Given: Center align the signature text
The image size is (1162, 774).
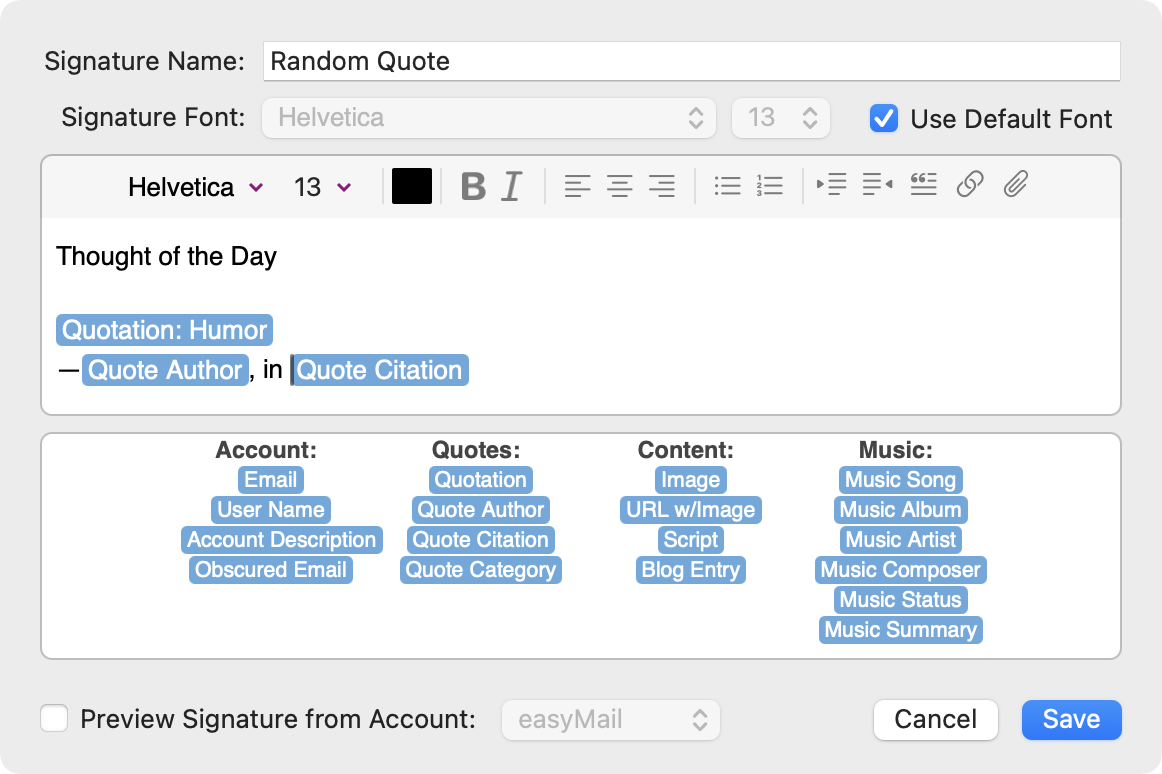Looking at the screenshot, I should click(620, 186).
